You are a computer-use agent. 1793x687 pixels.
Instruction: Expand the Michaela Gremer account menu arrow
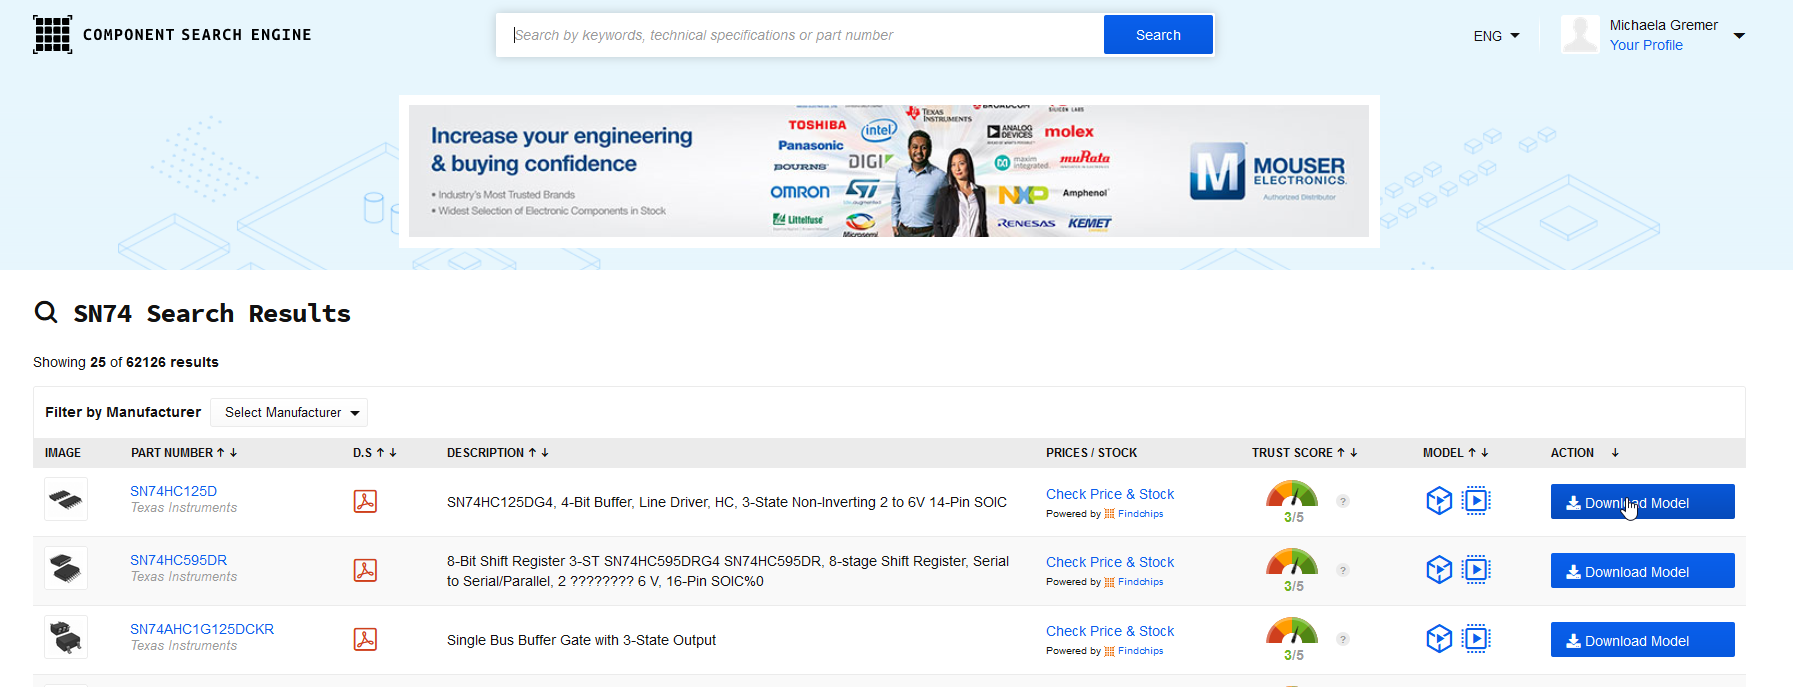[1739, 36]
